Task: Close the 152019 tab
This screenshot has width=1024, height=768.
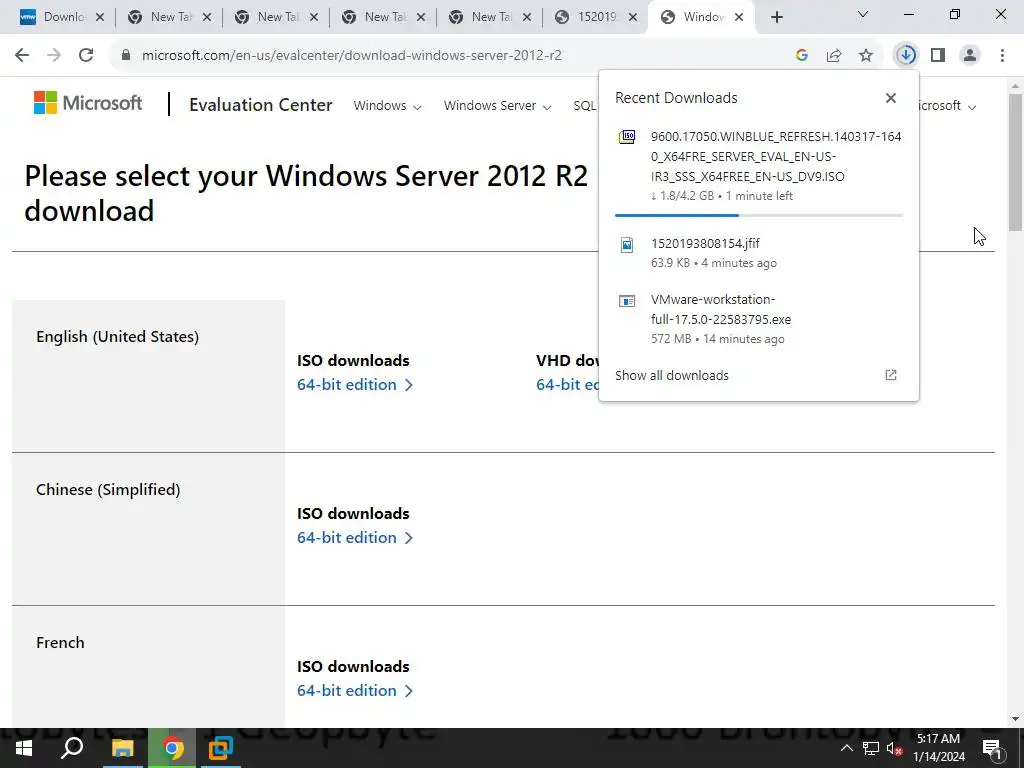Action: (632, 18)
